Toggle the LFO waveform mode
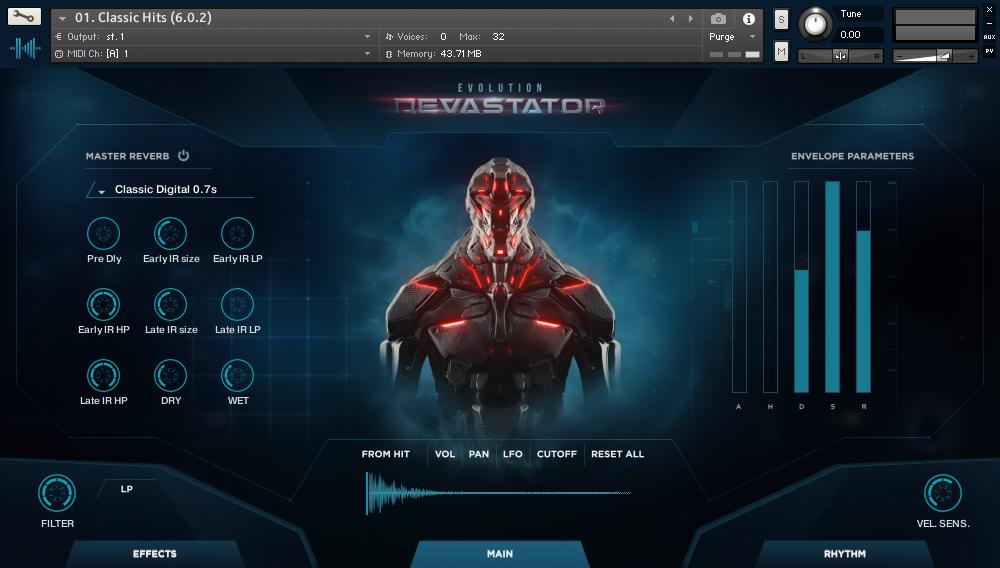This screenshot has width=1000, height=568. pyautogui.click(x=513, y=454)
